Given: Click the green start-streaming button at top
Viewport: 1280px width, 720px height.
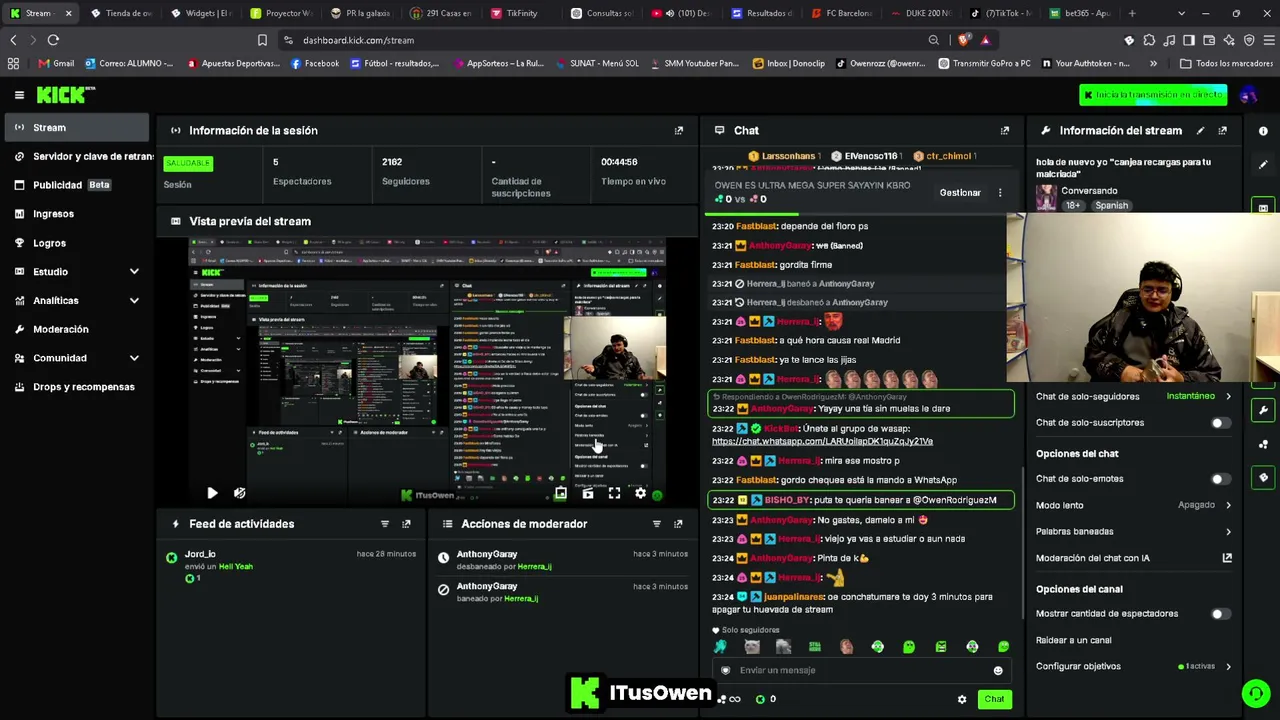Looking at the screenshot, I should pyautogui.click(x=1154, y=95).
